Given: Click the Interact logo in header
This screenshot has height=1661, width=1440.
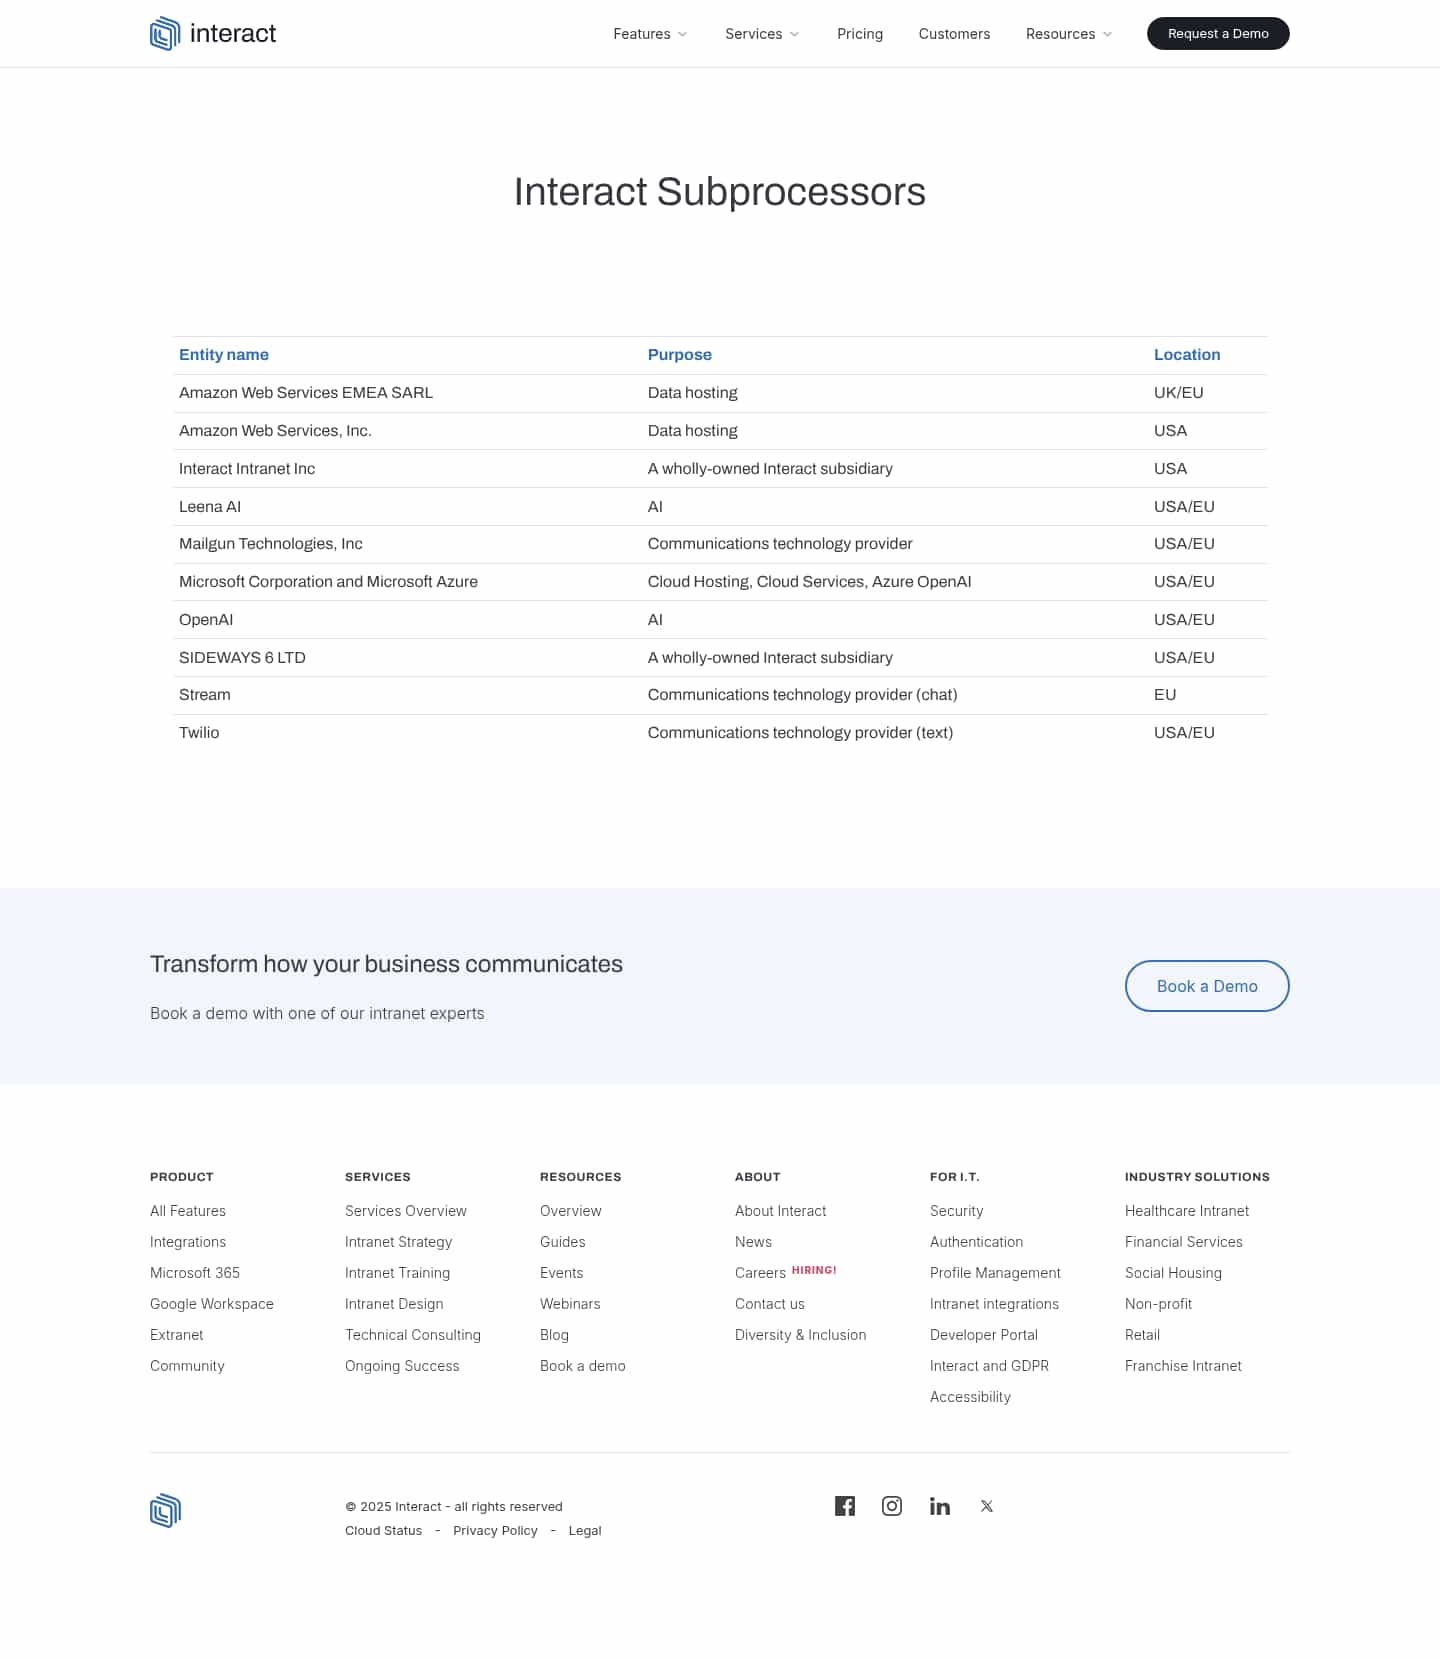Looking at the screenshot, I should pos(213,34).
